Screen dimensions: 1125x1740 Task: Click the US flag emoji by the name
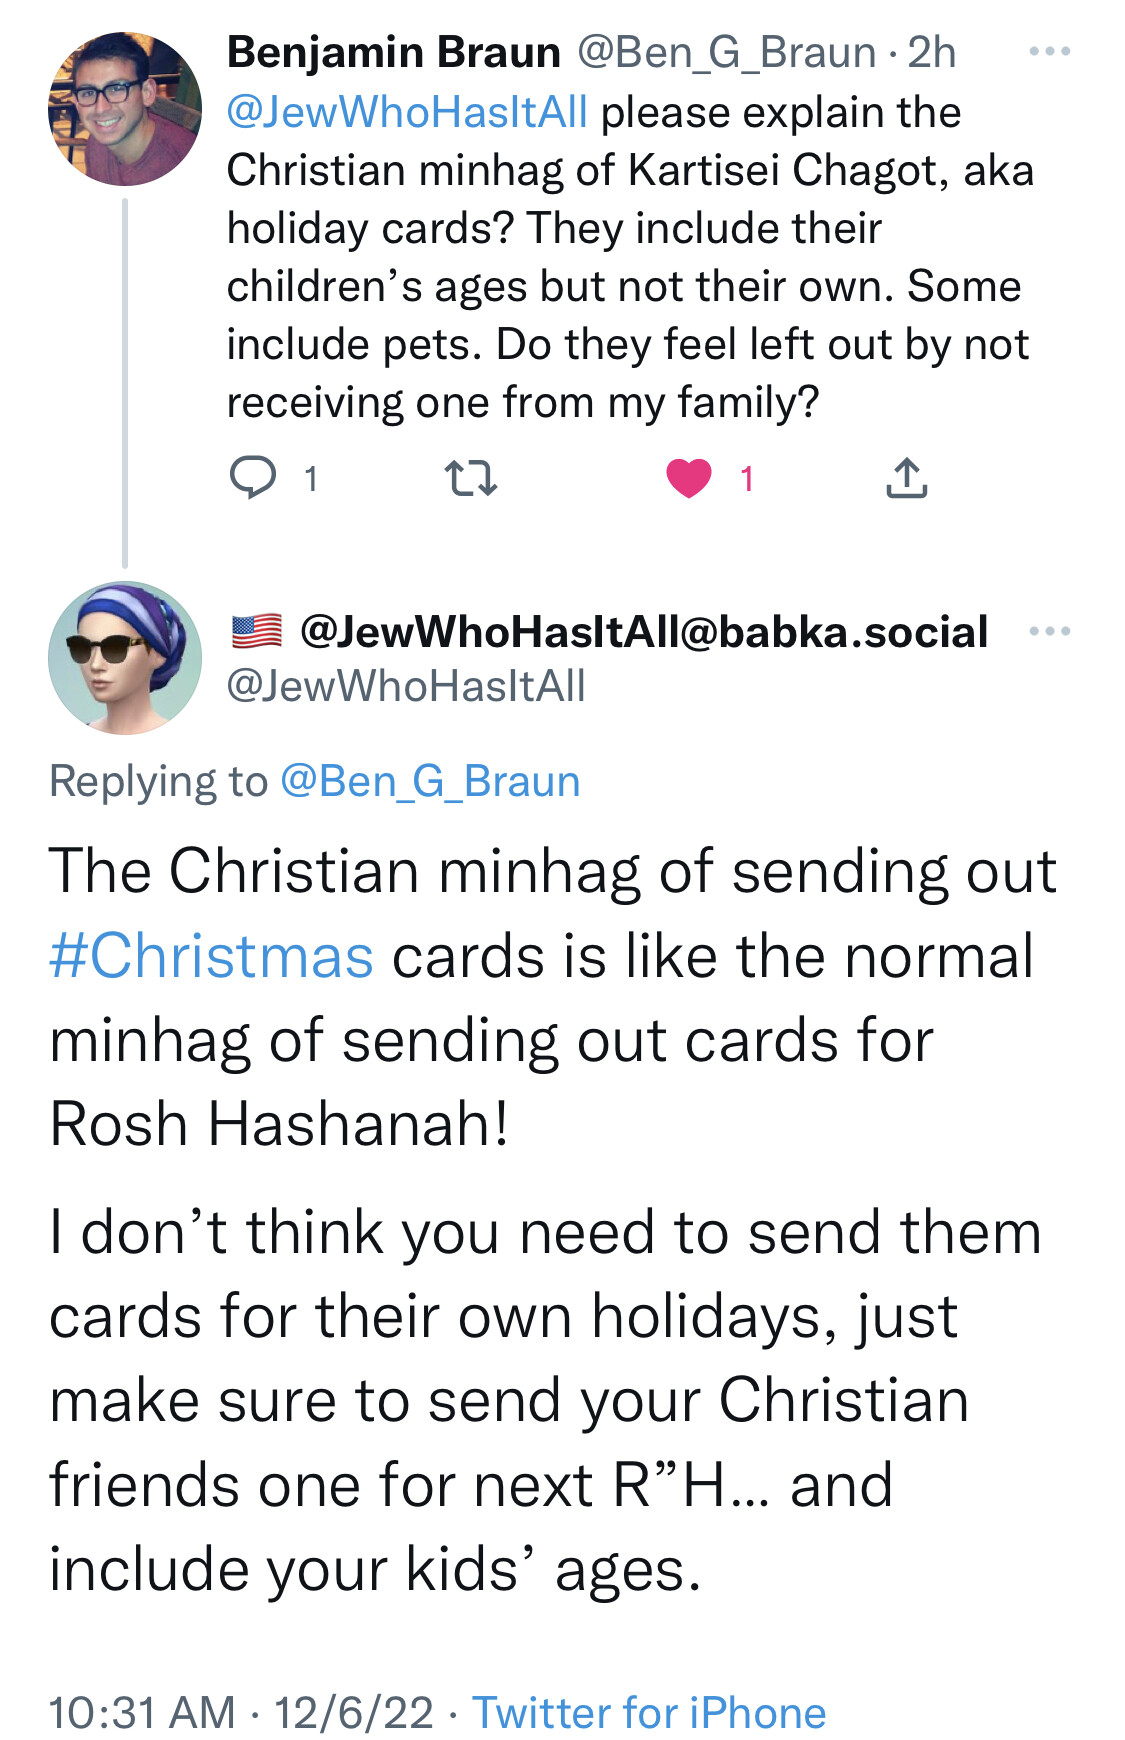[x=257, y=631]
